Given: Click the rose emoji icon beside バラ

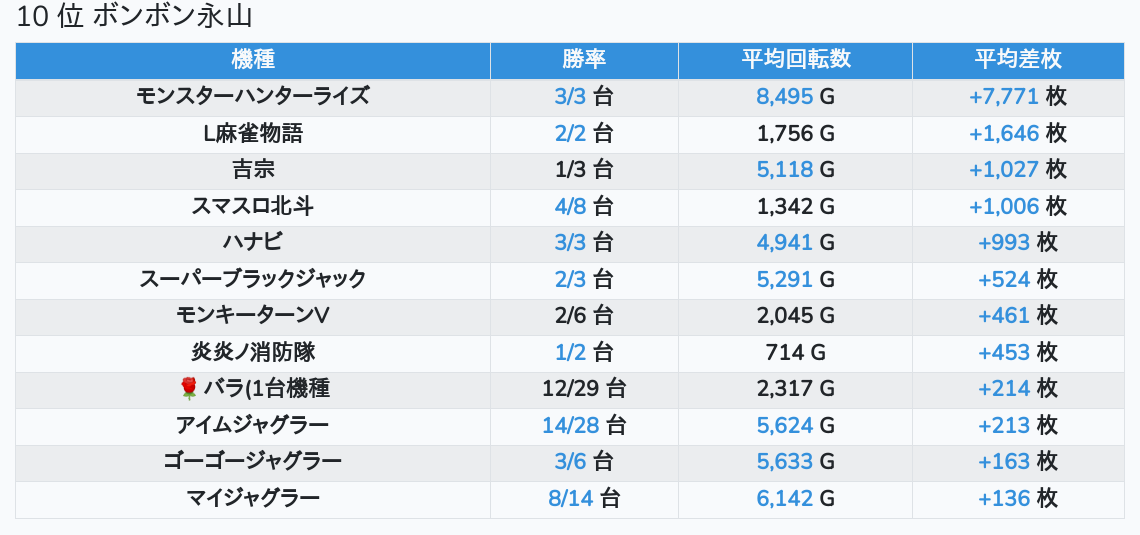Looking at the screenshot, I should [x=188, y=389].
